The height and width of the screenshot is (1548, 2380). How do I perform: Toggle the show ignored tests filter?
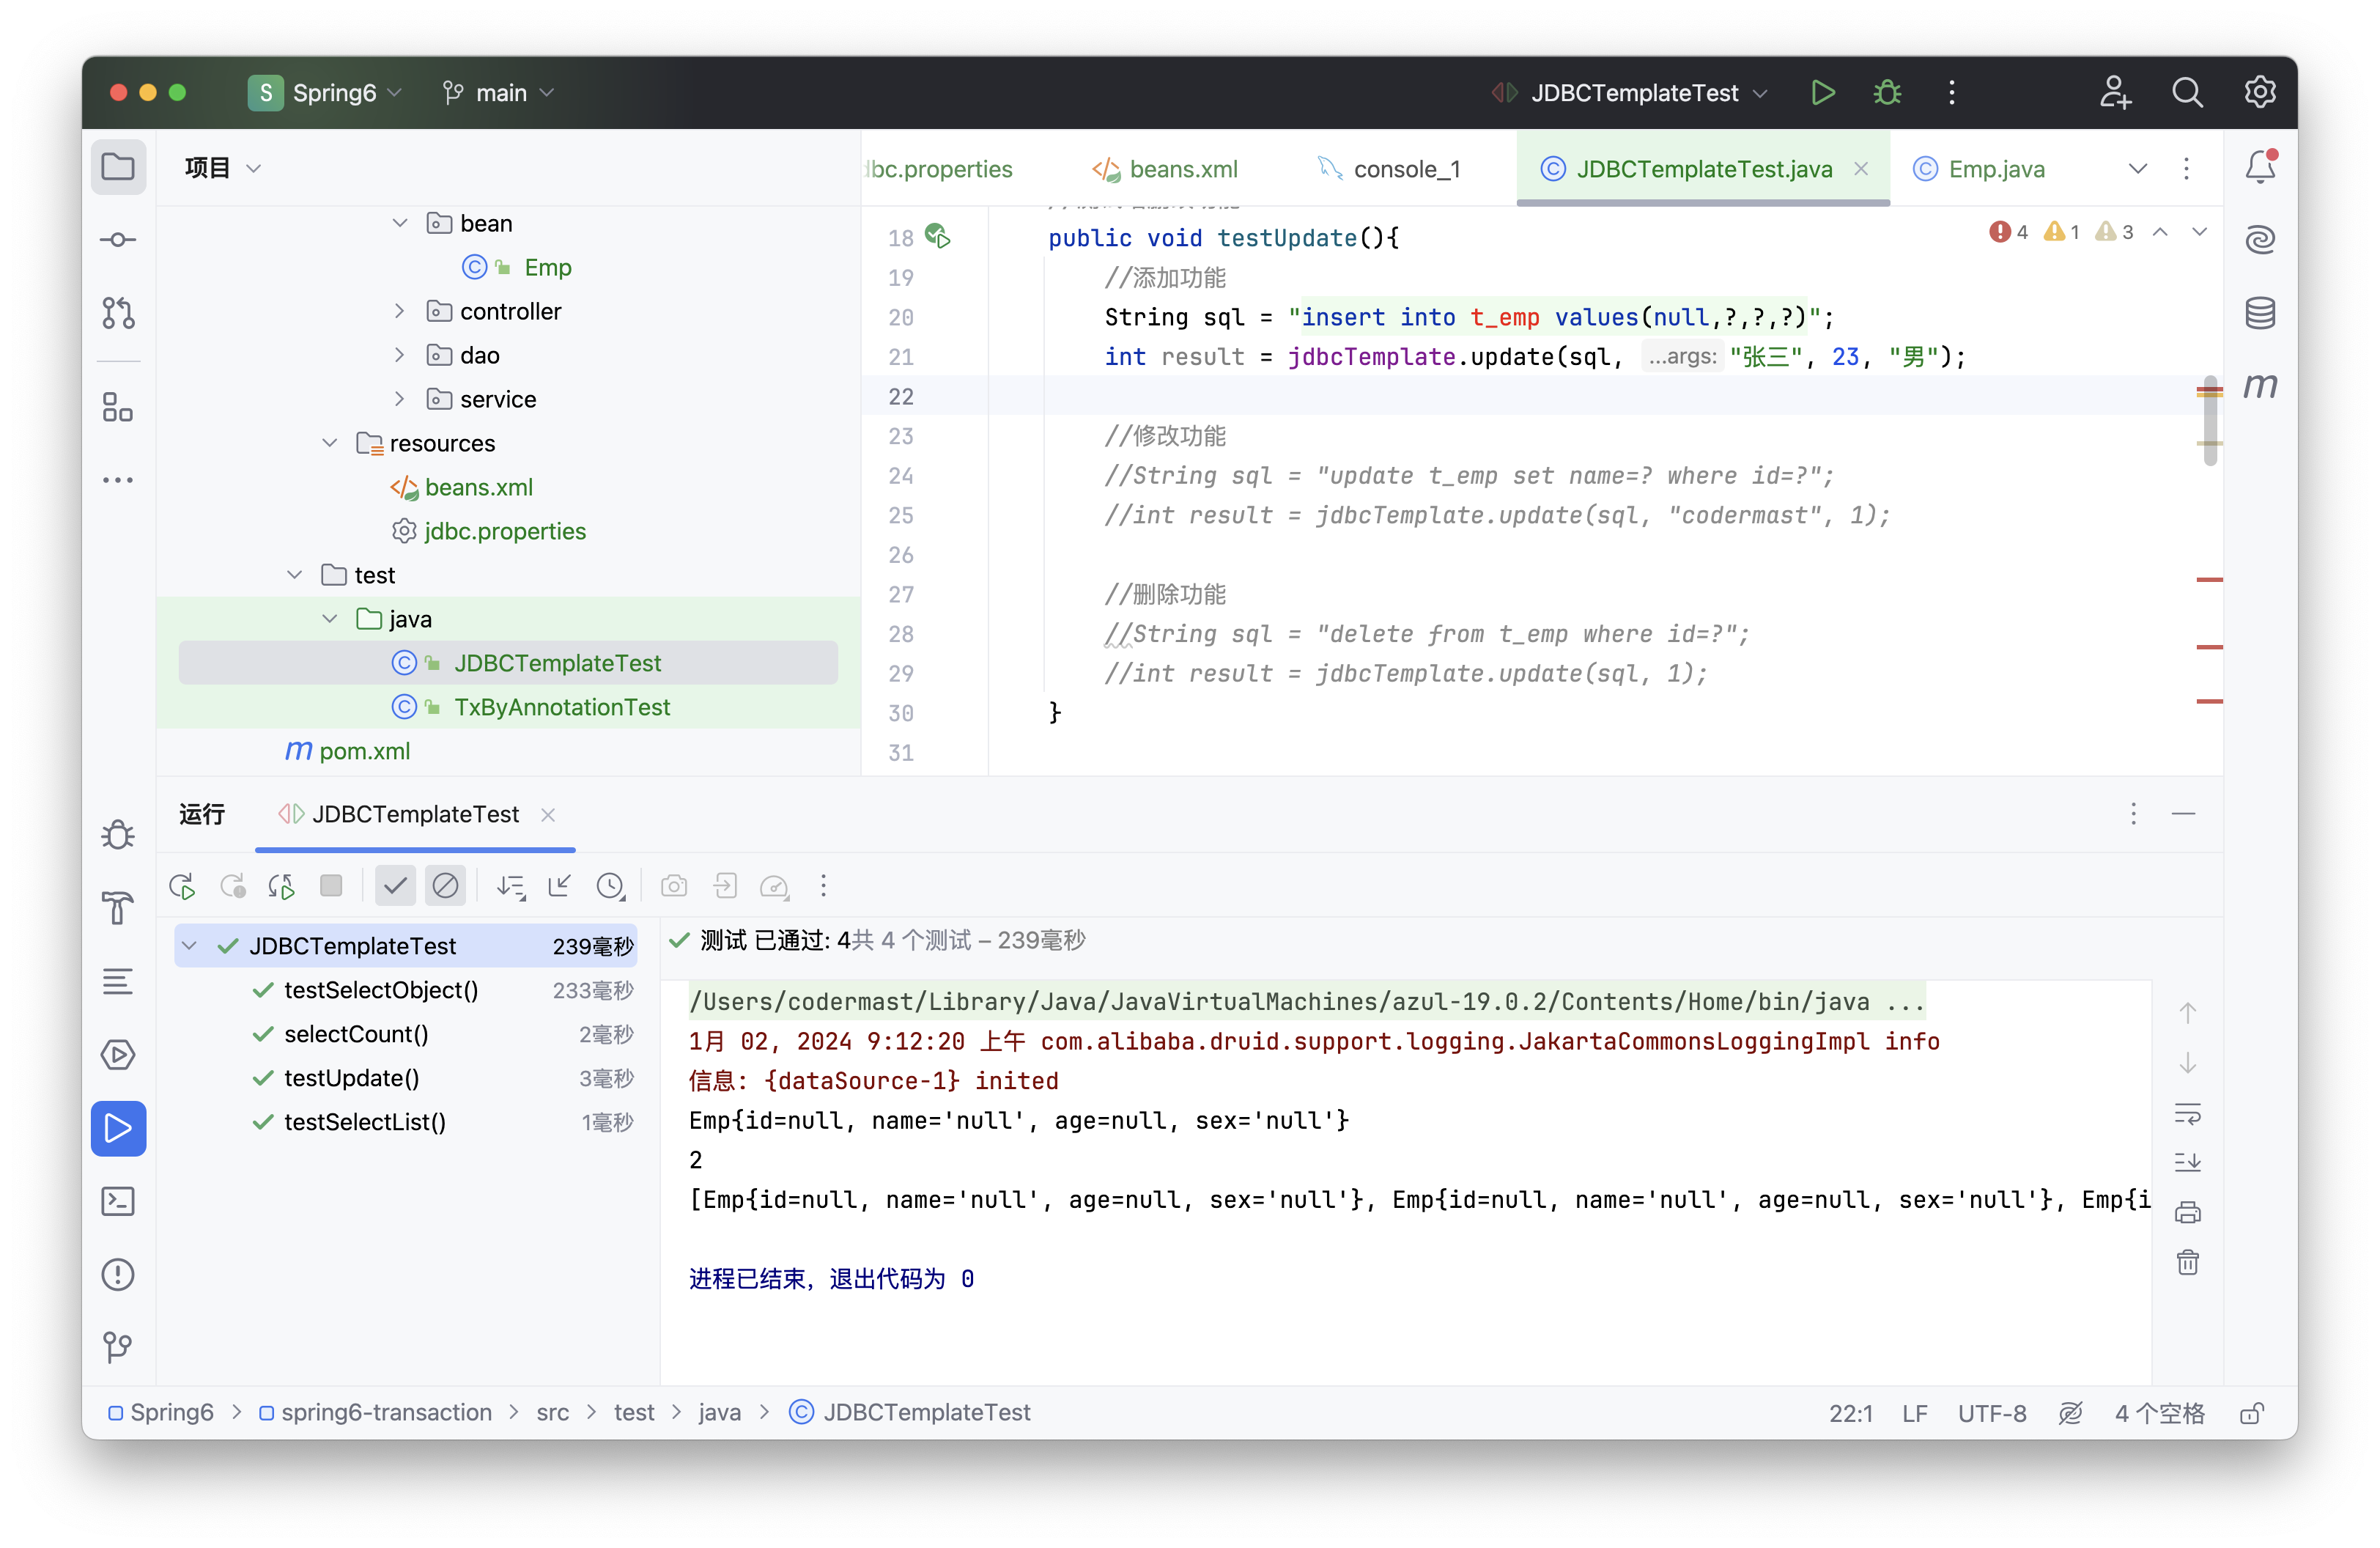[445, 886]
